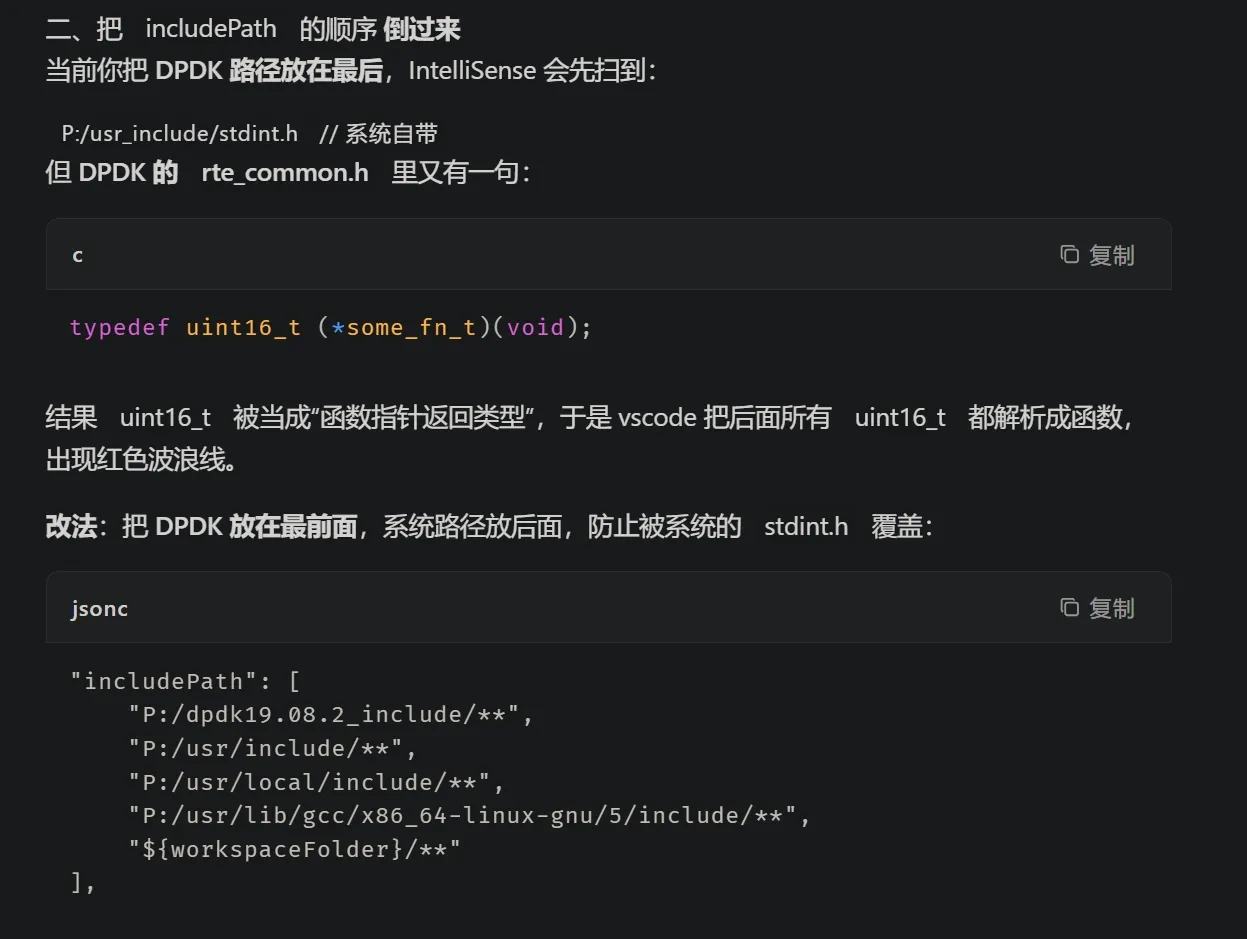The width and height of the screenshot is (1247, 939).
Task: Click the copy icon in the c code block
Action: coord(1069,255)
